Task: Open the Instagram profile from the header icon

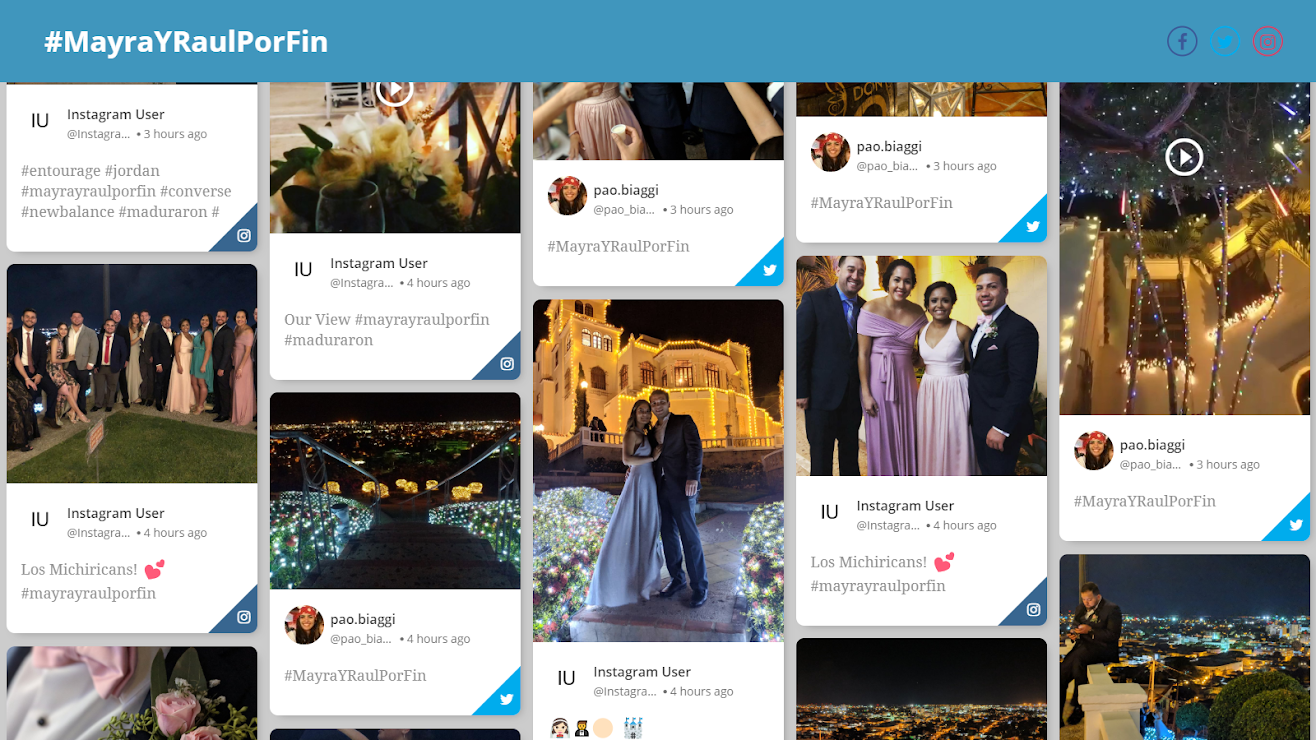Action: click(x=1267, y=41)
